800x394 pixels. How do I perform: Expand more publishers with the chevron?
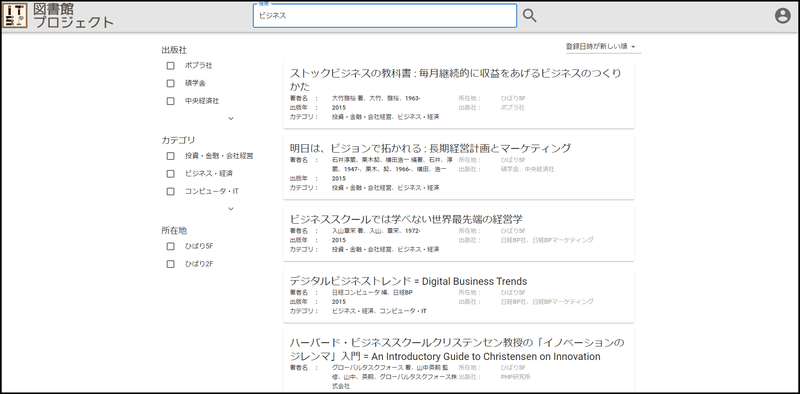click(x=231, y=118)
